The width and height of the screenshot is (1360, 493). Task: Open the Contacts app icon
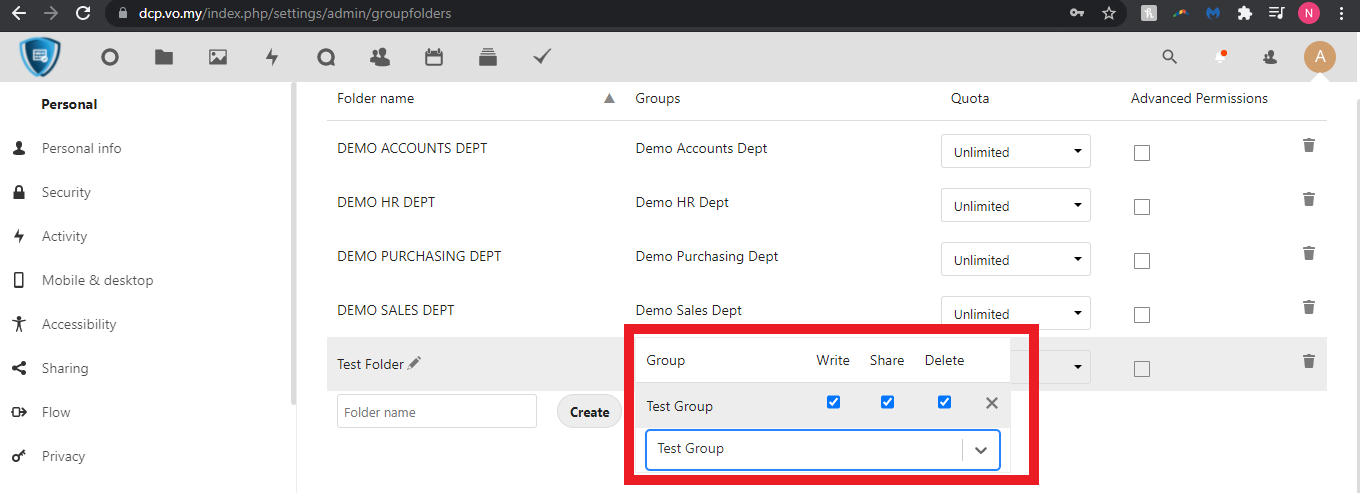click(x=380, y=57)
